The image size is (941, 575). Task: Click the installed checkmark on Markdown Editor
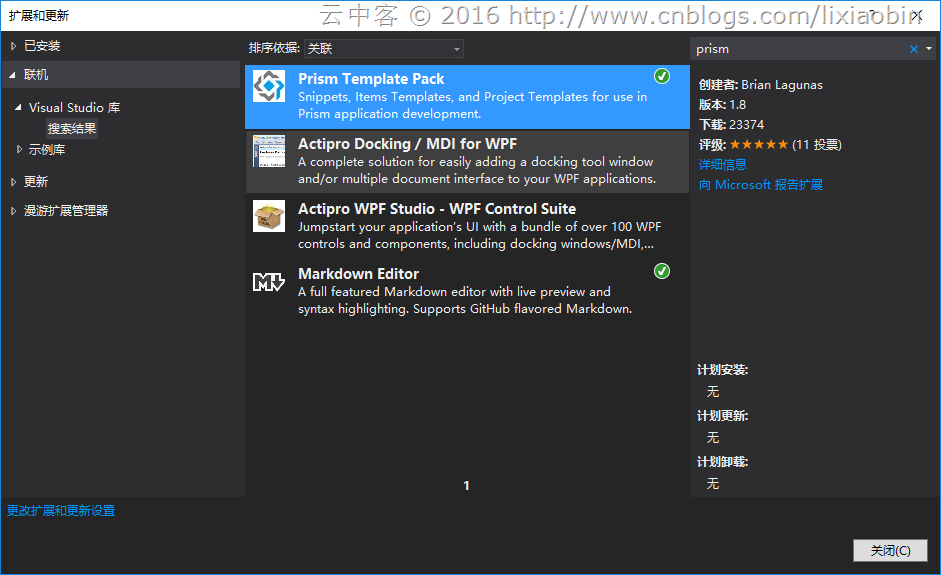click(662, 271)
